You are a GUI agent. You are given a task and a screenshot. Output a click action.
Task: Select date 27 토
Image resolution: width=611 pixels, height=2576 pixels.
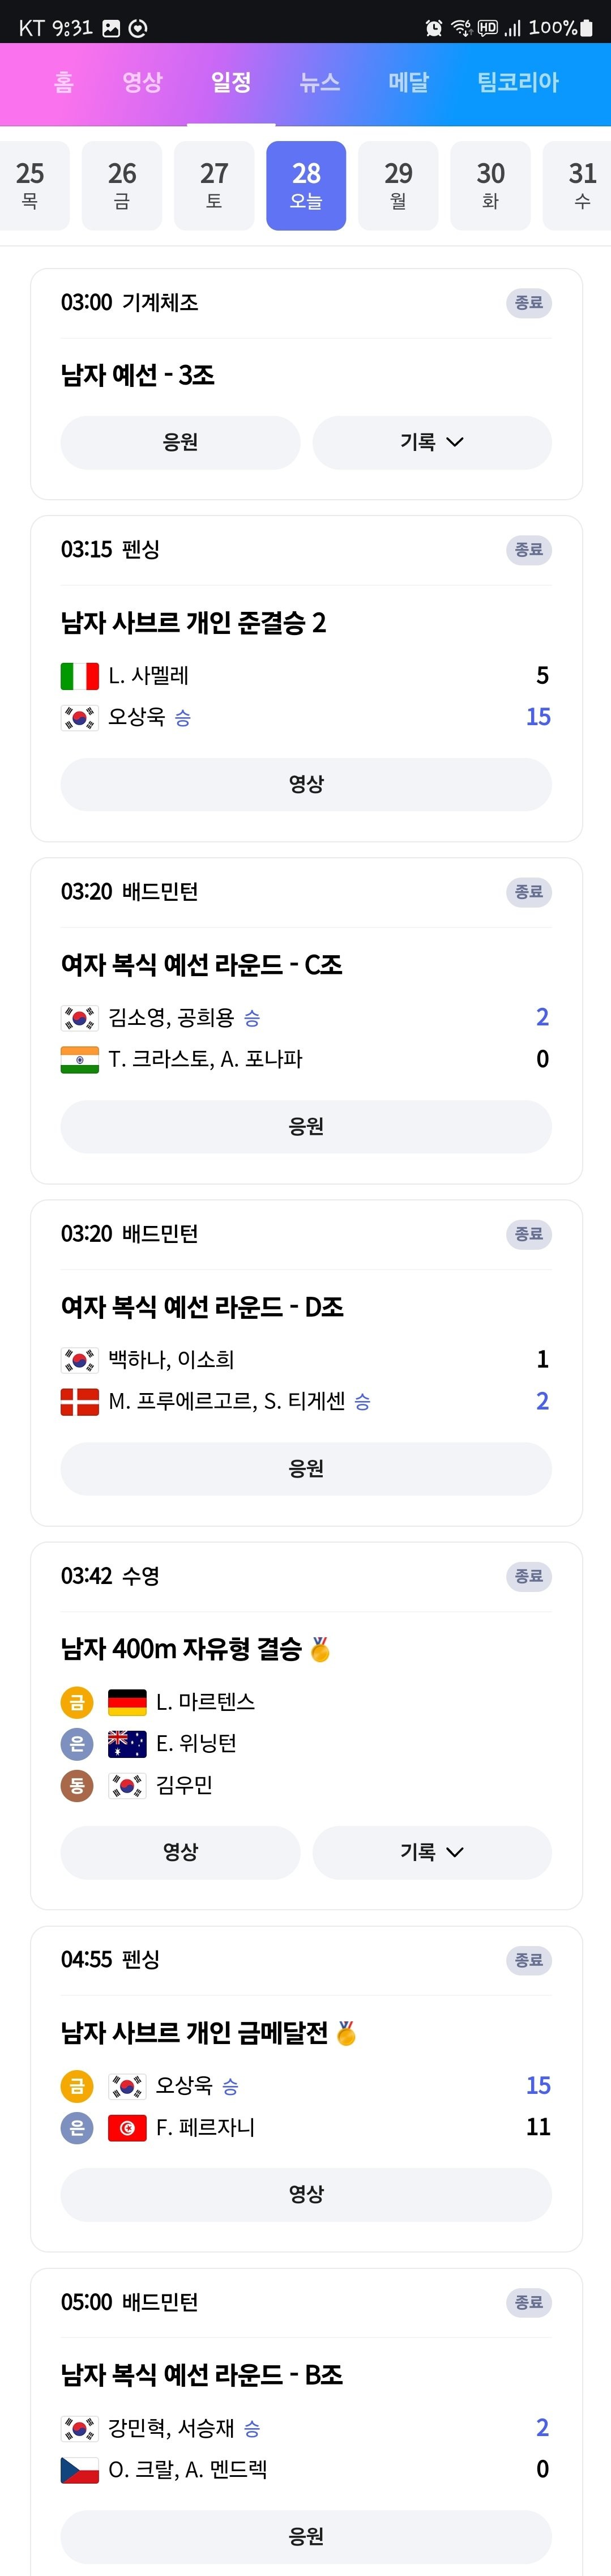click(x=214, y=186)
